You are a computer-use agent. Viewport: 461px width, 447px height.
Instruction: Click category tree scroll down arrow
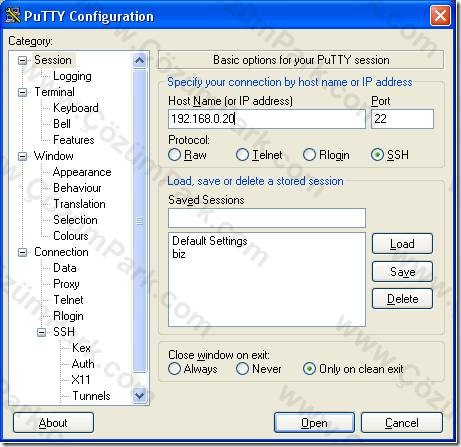tap(139, 396)
